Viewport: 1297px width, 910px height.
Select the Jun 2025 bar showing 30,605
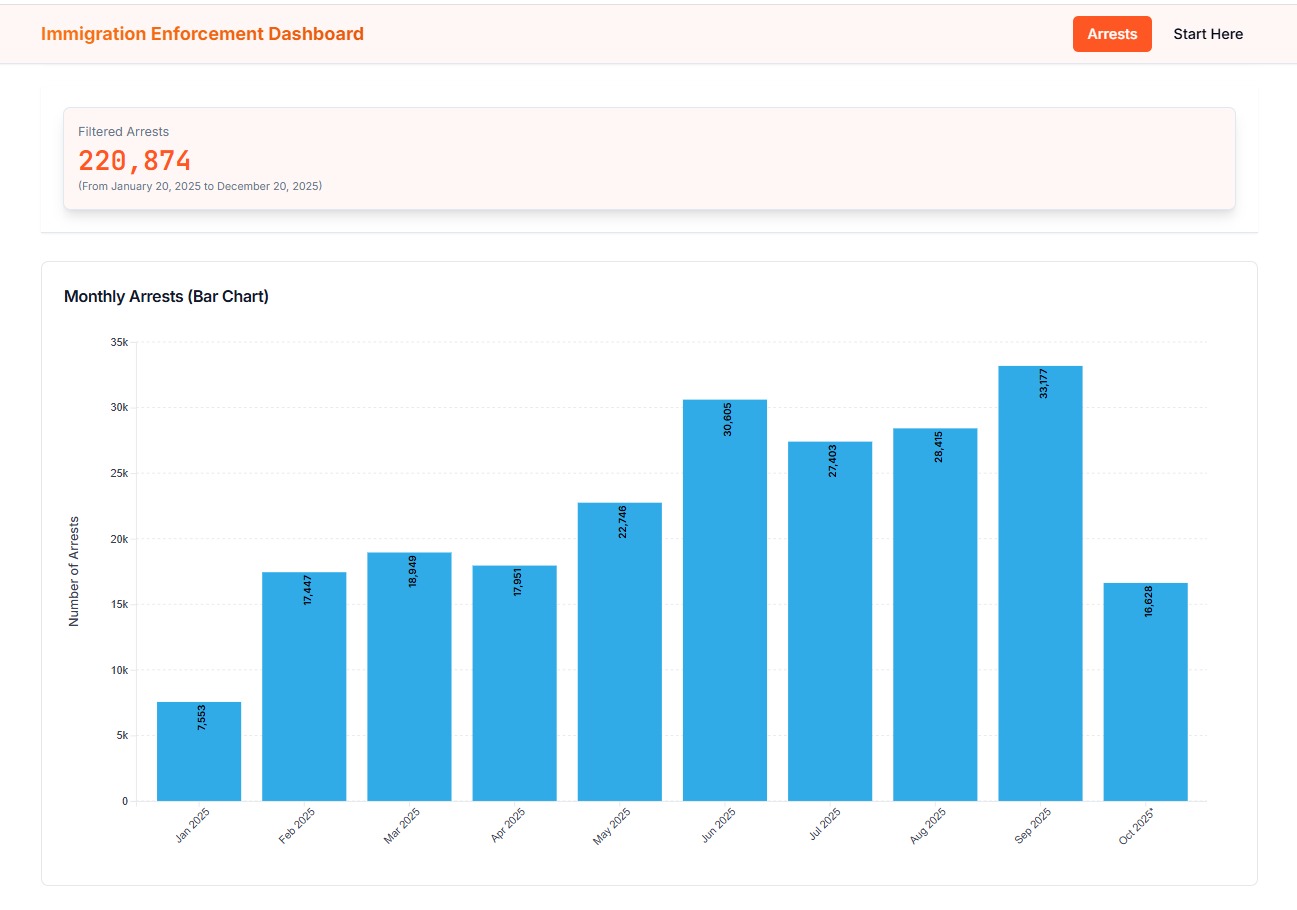(725, 600)
